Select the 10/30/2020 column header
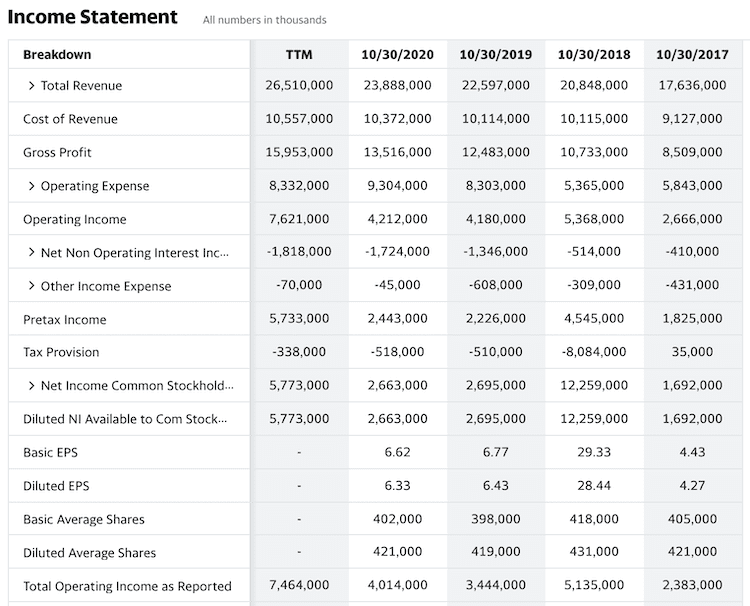Viewport: 750px width, 606px height. [x=397, y=55]
